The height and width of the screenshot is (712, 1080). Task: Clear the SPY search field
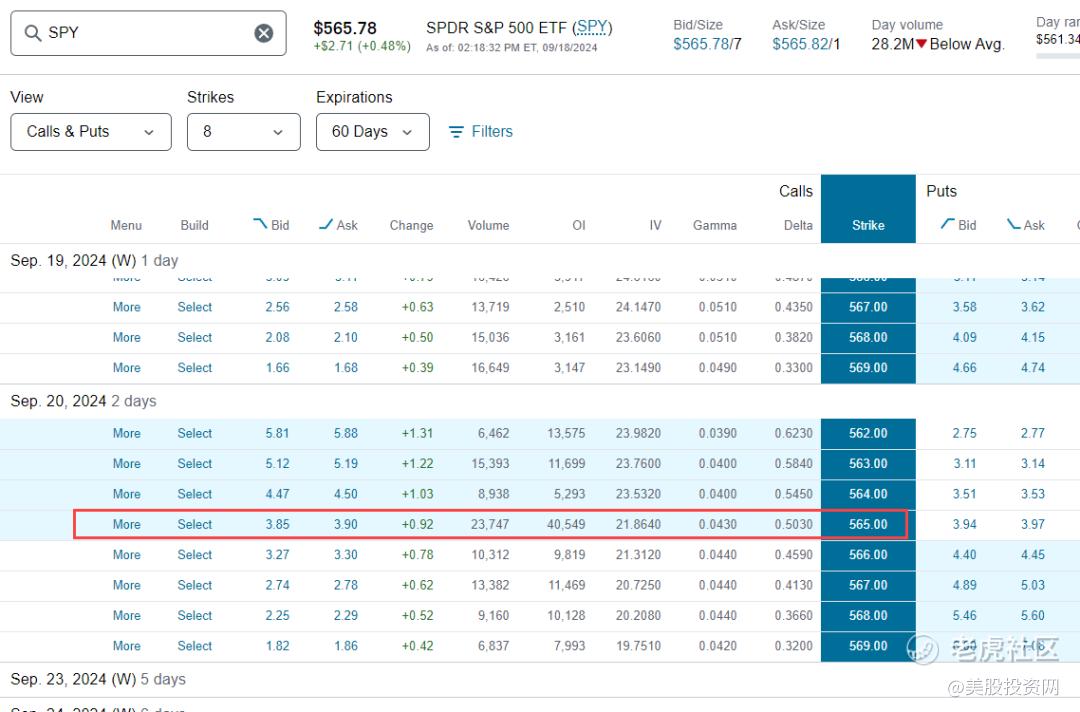click(264, 33)
